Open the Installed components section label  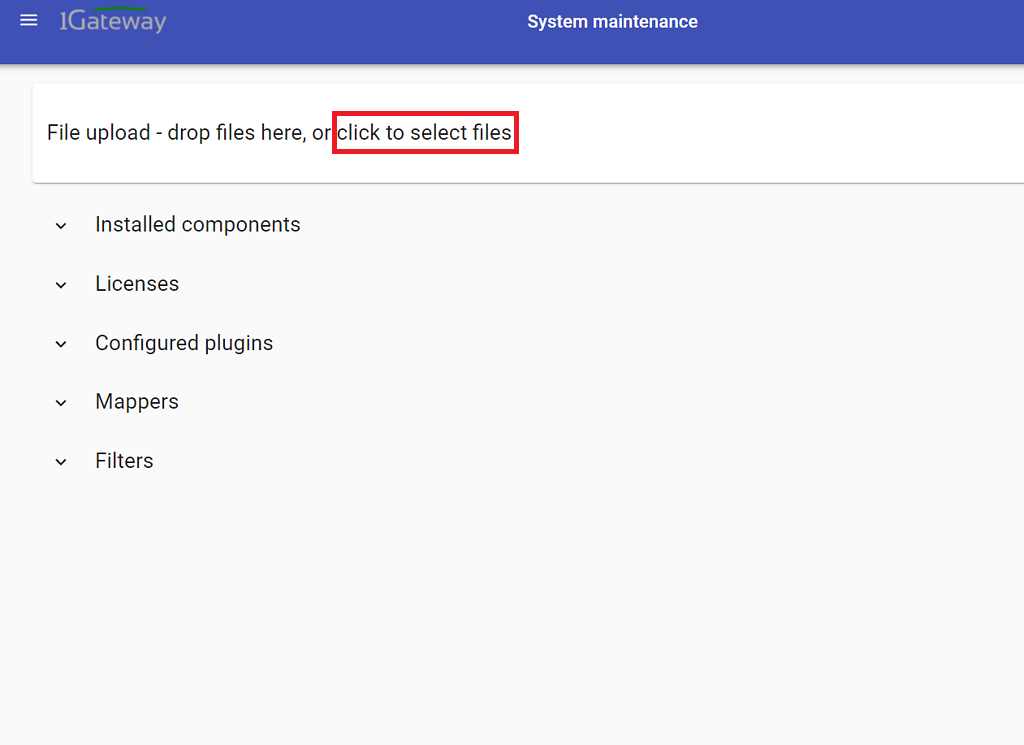(197, 225)
